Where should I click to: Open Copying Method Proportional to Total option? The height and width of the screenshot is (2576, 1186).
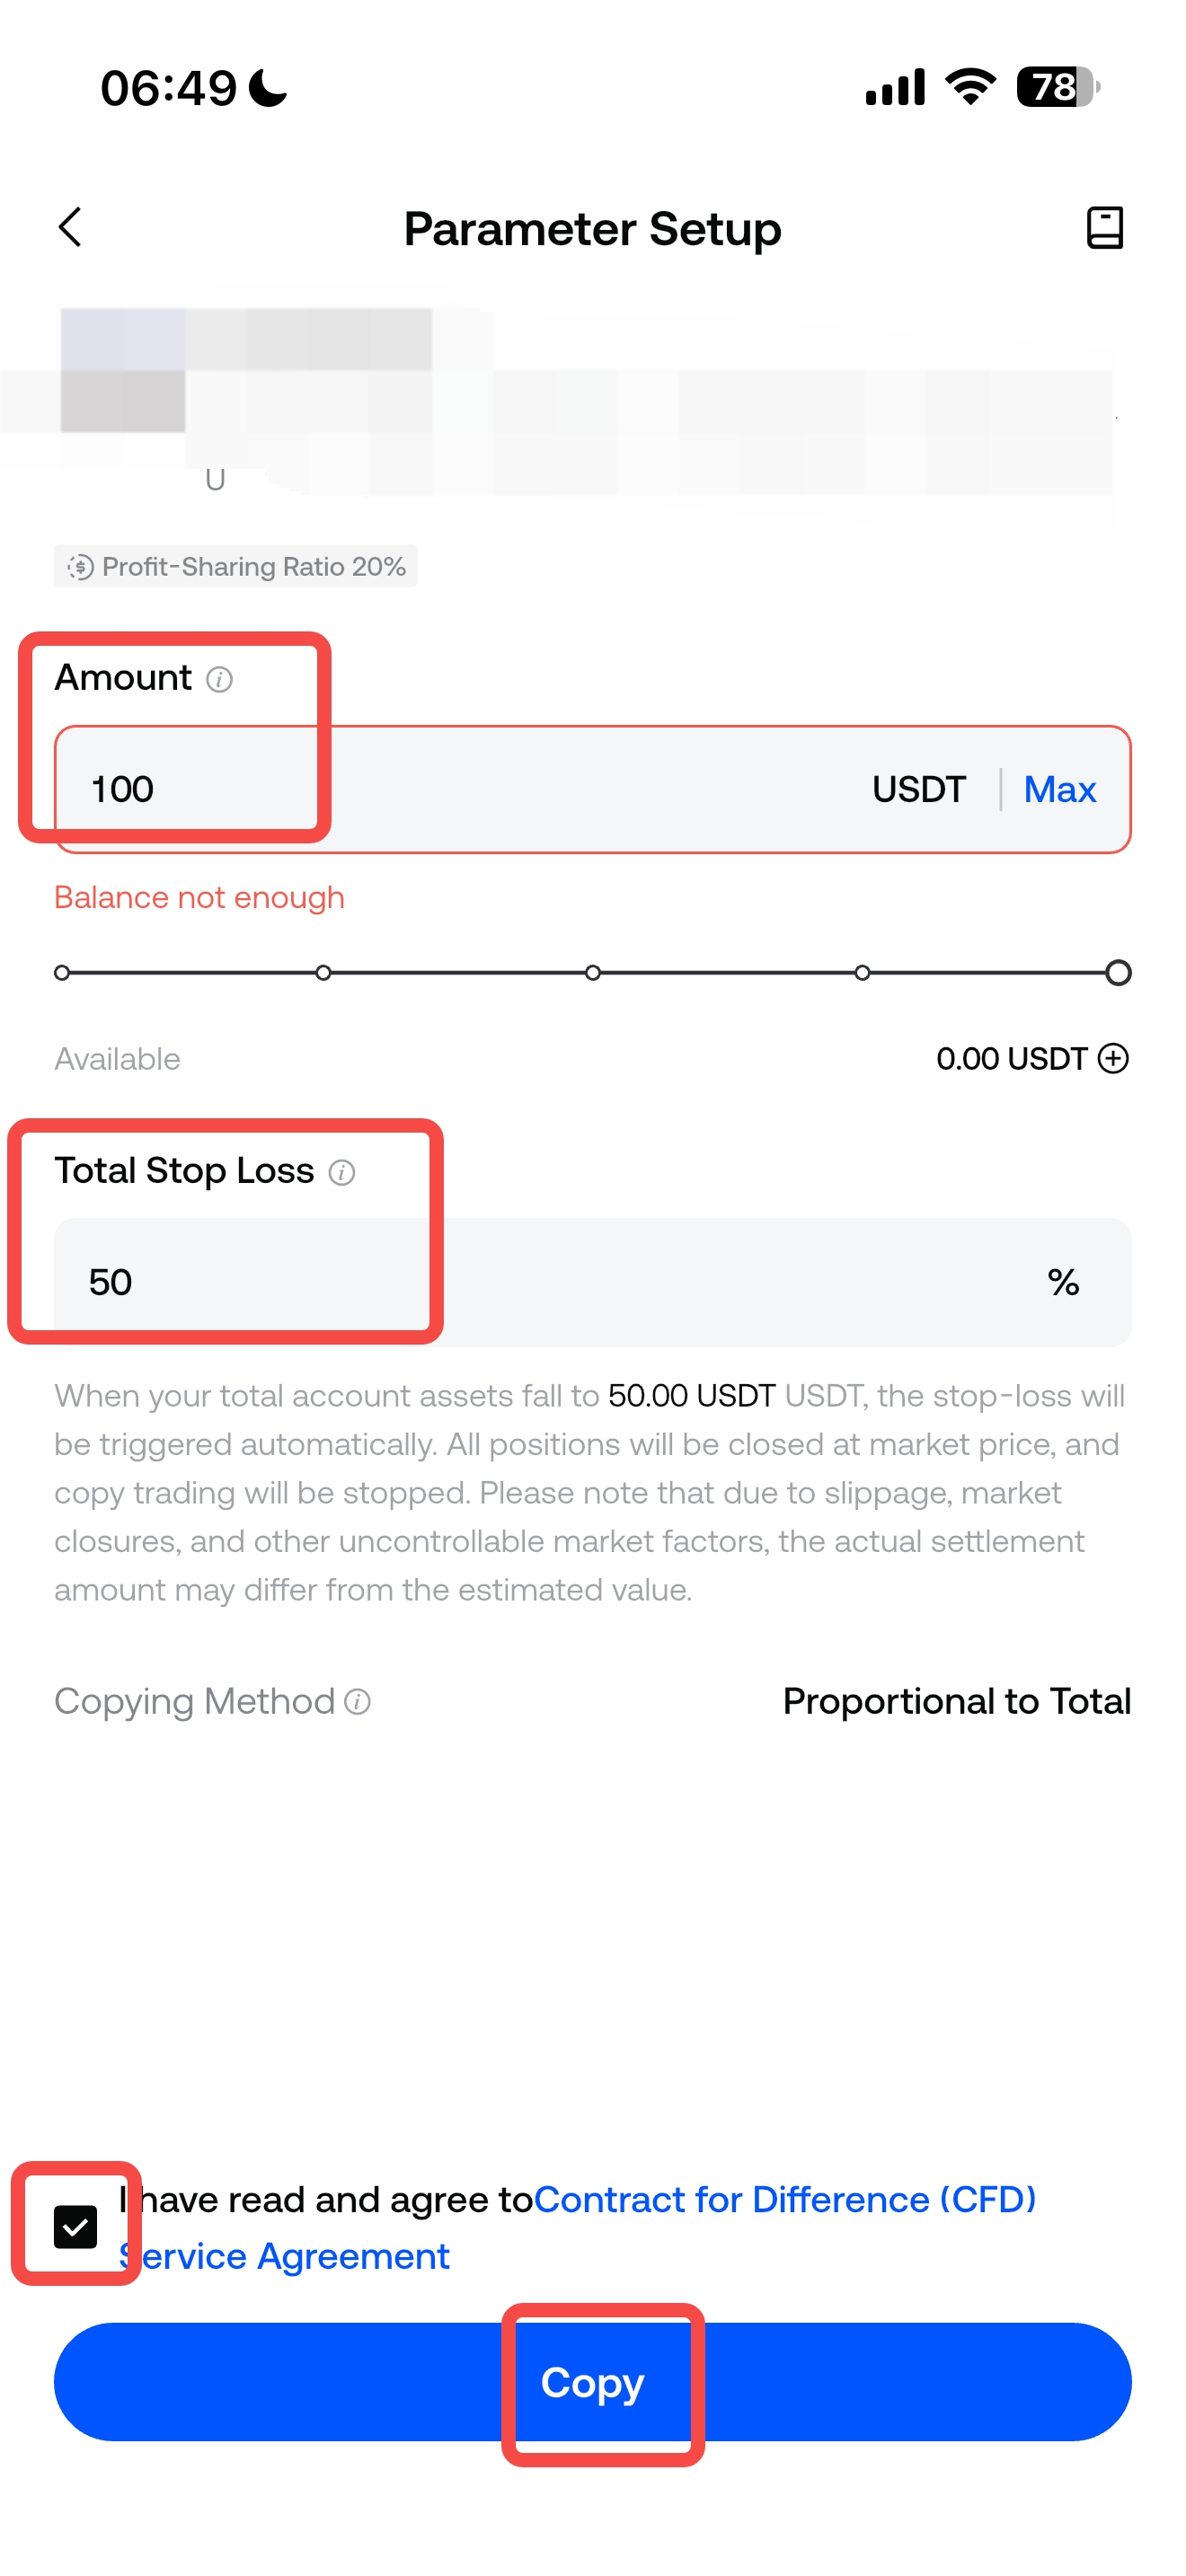coord(956,1702)
